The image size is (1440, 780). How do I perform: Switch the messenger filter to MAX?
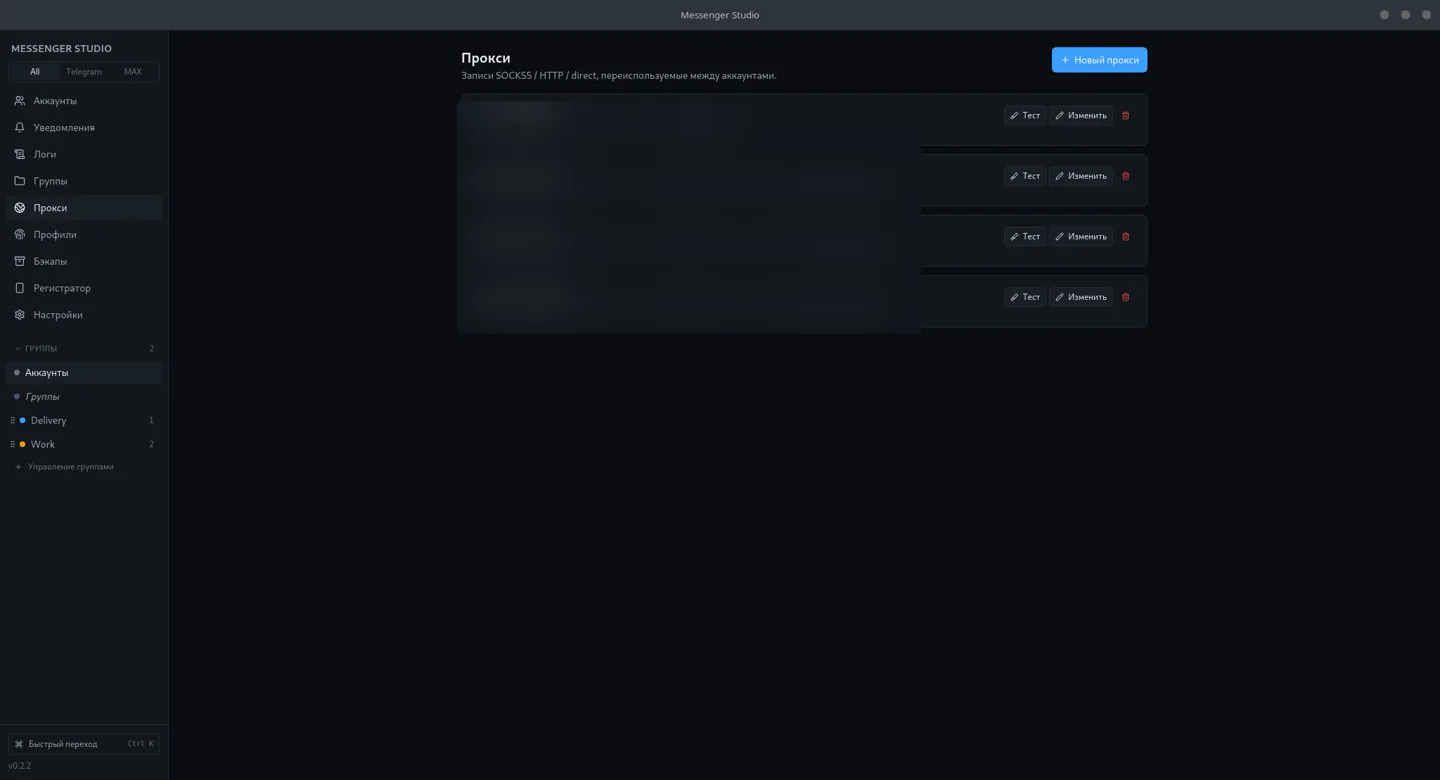tap(133, 72)
